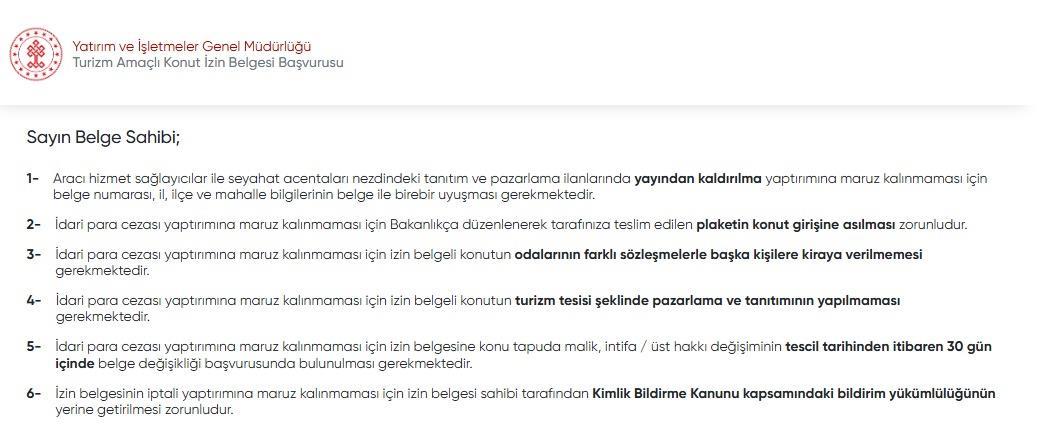The height and width of the screenshot is (444, 1045).
Task: Select the number 3- list marker
Action: (x=33, y=255)
